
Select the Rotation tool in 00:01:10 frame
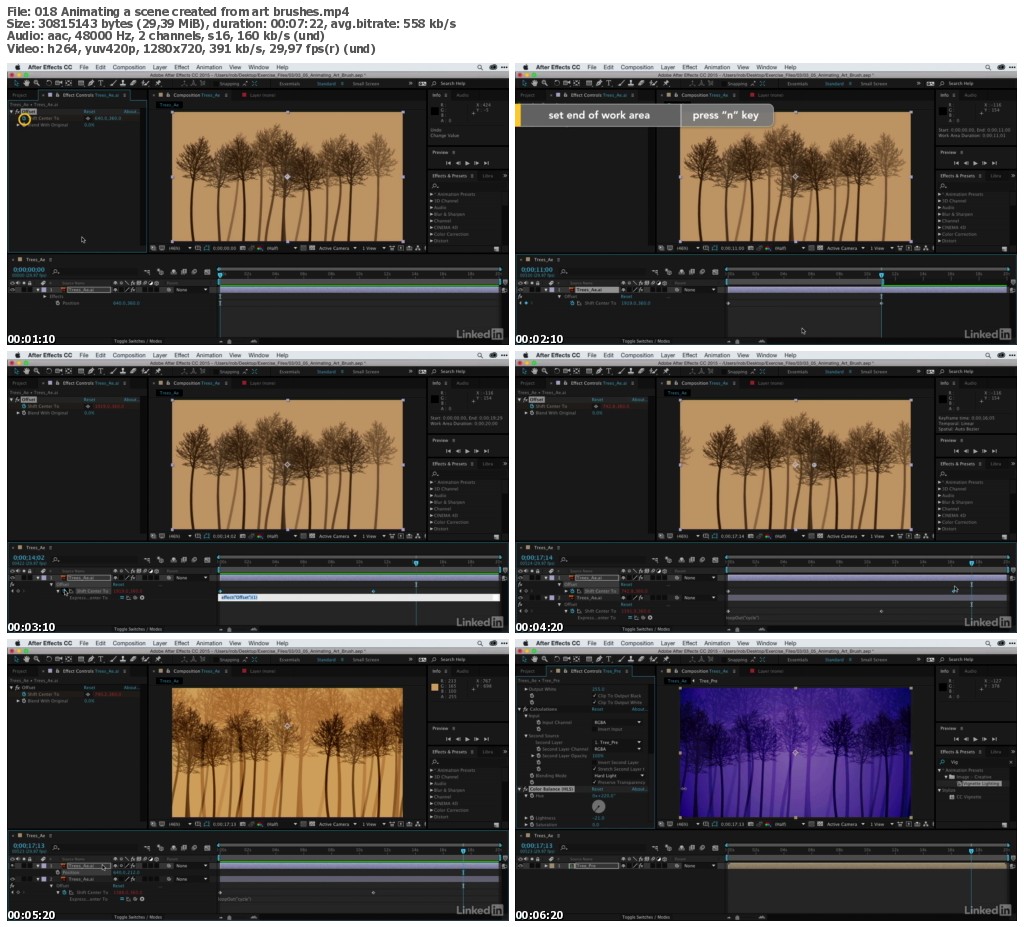49,83
